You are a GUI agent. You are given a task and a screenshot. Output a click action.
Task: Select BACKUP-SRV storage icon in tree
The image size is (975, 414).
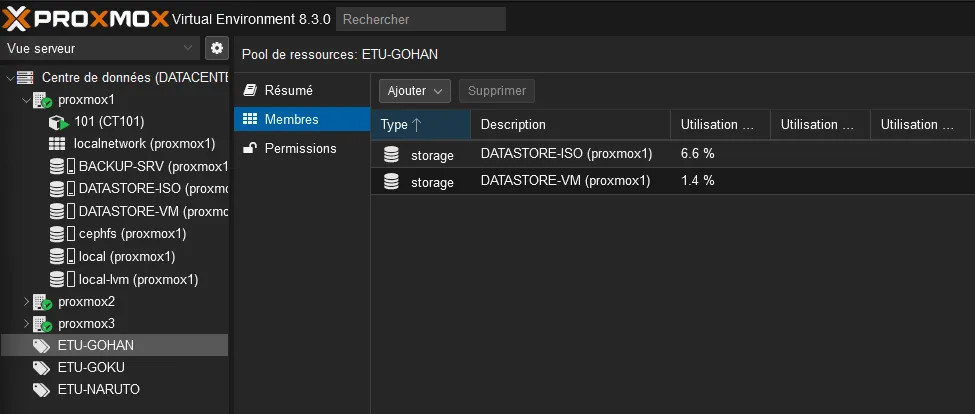[57, 166]
